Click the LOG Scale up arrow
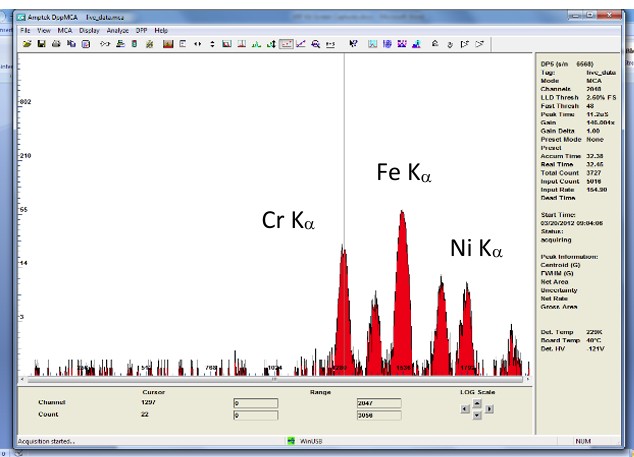The height and width of the screenshot is (457, 634). [477, 402]
